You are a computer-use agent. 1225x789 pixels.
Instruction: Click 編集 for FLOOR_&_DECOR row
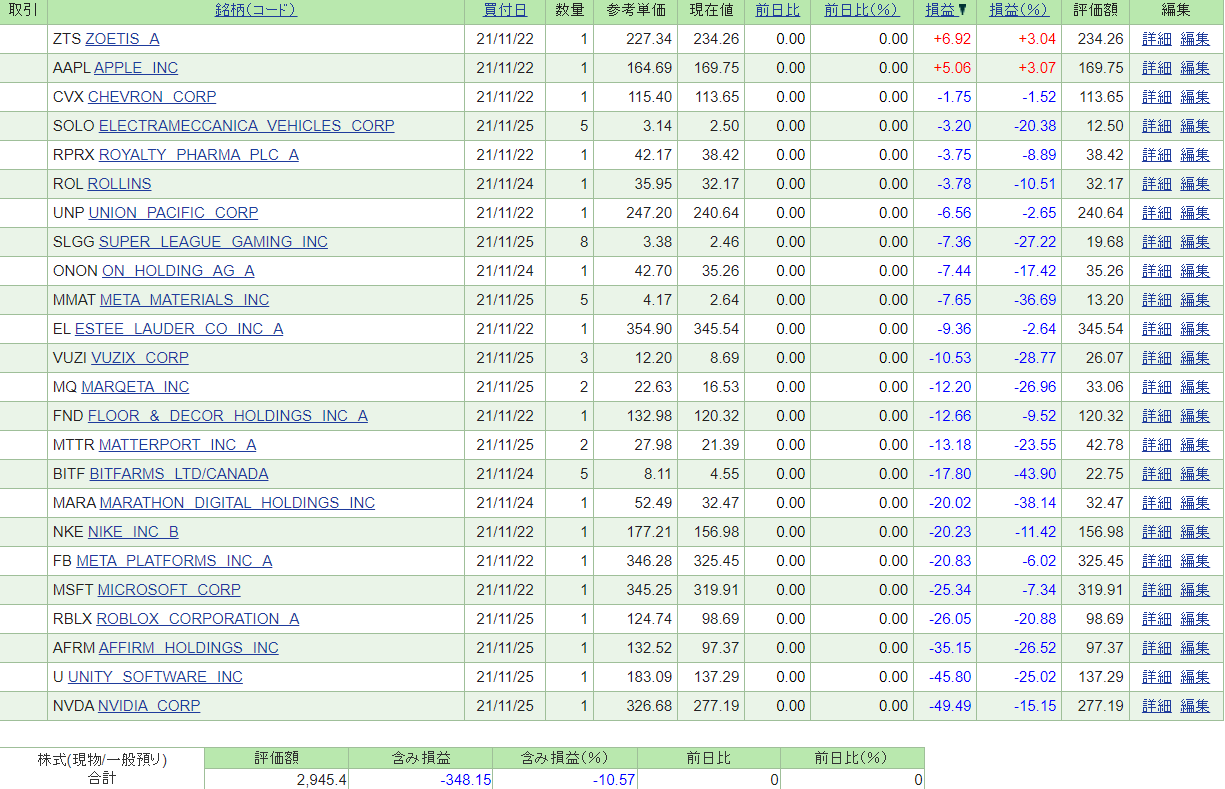(1195, 416)
